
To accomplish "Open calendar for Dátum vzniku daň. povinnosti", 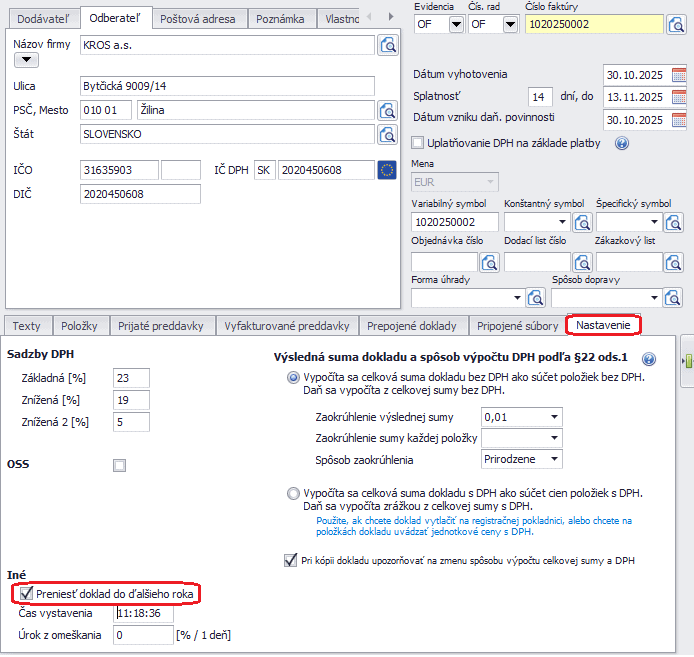I will (x=680, y=119).
